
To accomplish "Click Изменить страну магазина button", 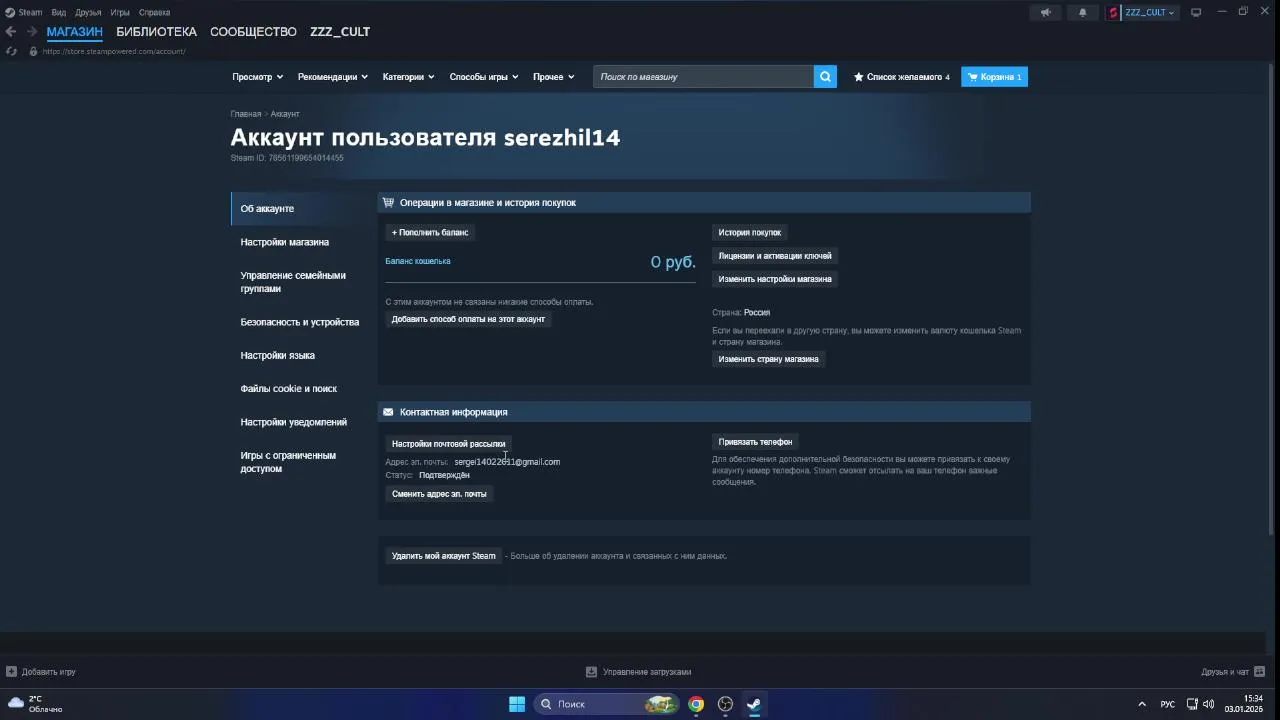I will click(768, 359).
